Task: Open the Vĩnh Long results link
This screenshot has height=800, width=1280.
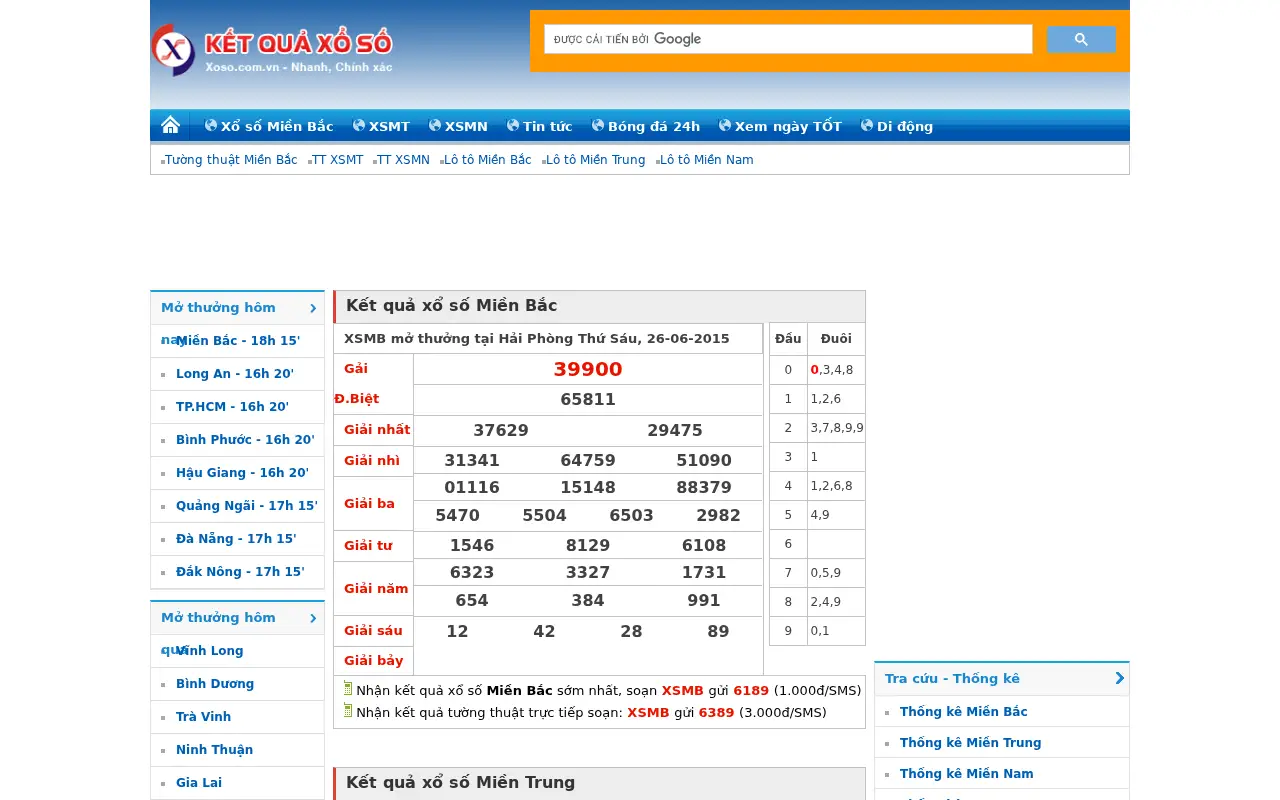Action: (210, 651)
